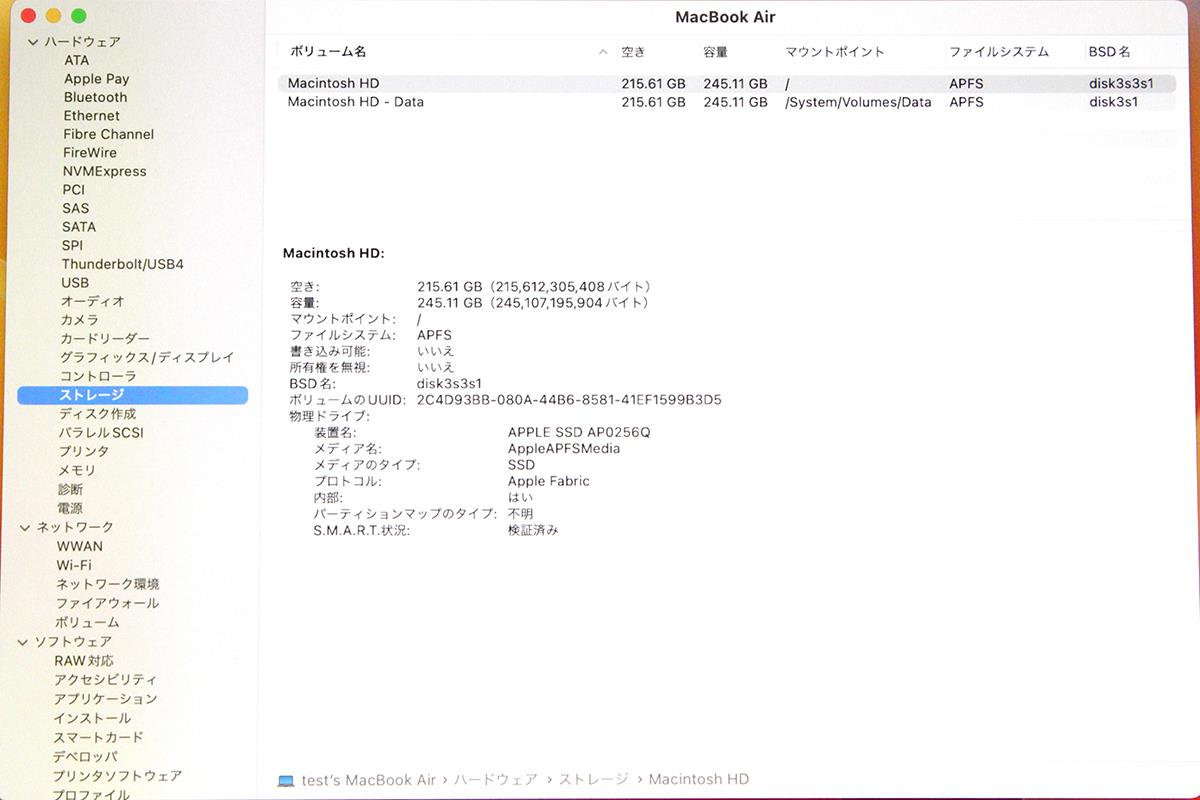
Task: Select ボリューム under the network section
Action: (x=88, y=622)
